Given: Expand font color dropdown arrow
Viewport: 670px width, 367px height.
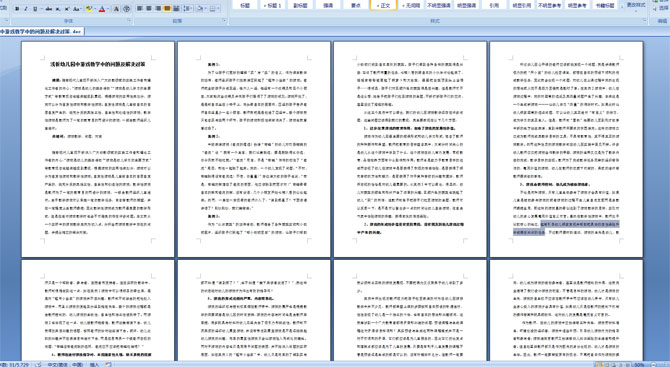Looking at the screenshot, I should pyautogui.click(x=108, y=9).
